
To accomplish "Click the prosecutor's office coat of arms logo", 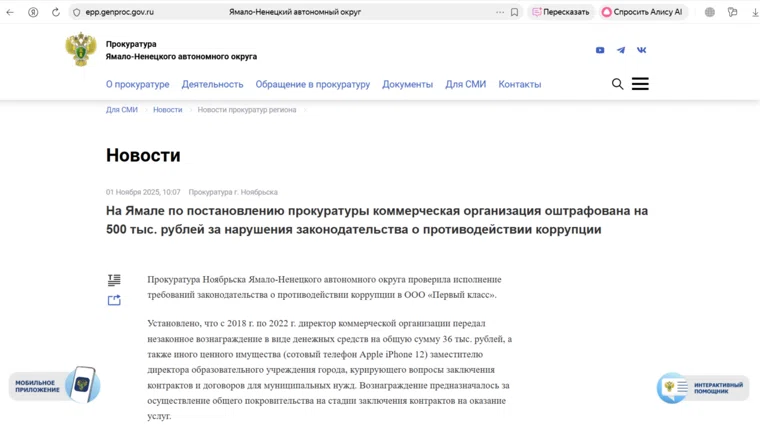I will click(x=81, y=50).
